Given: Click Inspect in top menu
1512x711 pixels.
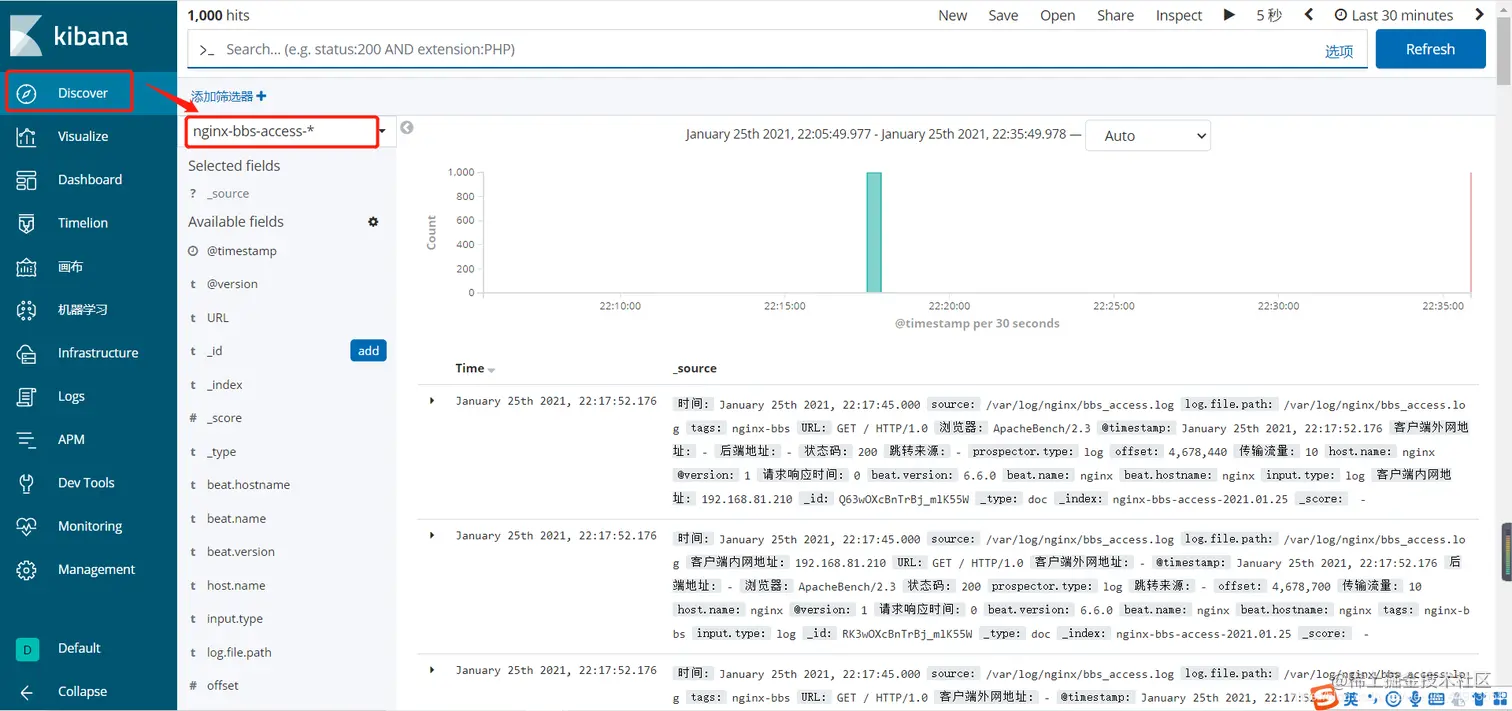Looking at the screenshot, I should tap(1179, 15).
